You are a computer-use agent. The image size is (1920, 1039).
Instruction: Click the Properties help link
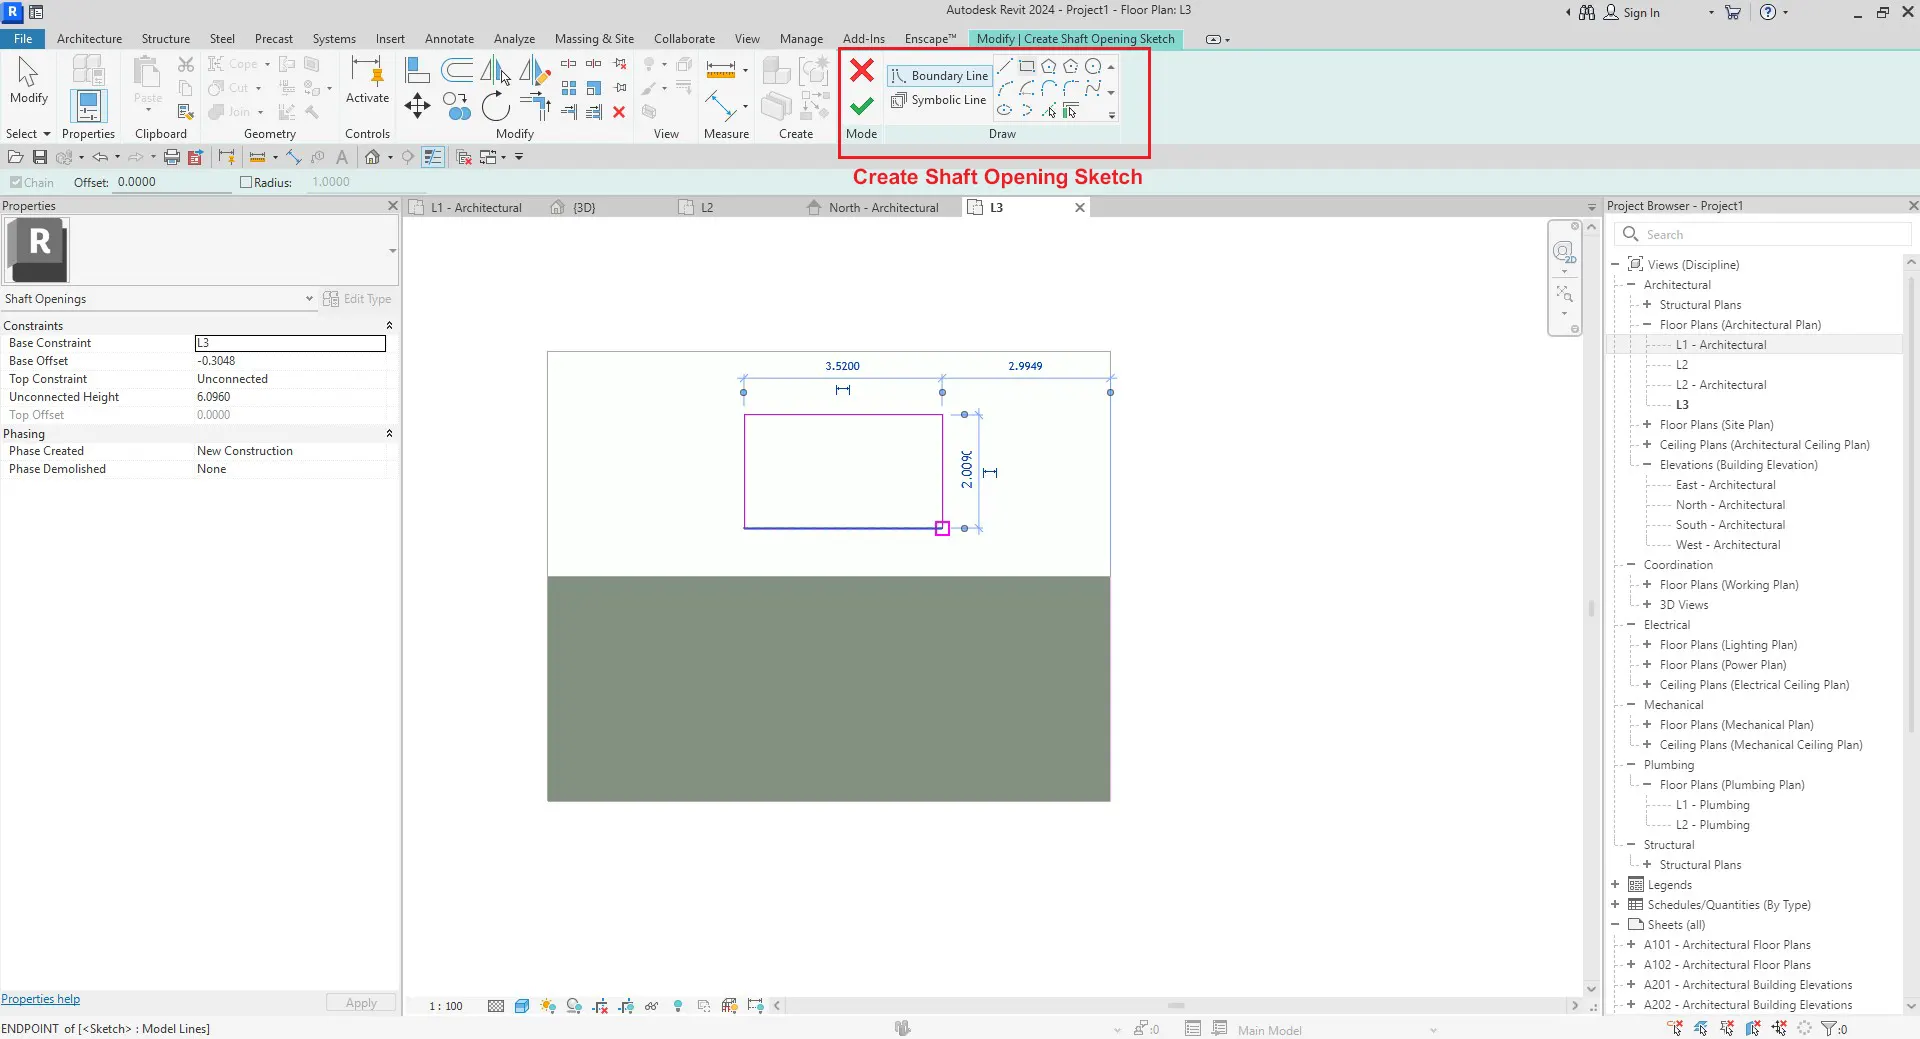click(40, 999)
